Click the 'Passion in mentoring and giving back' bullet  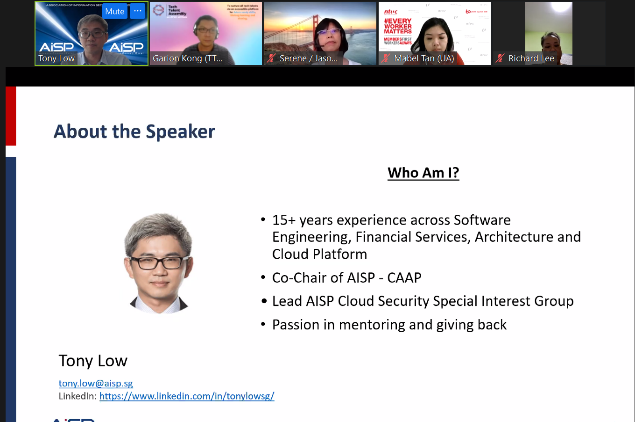click(x=389, y=325)
